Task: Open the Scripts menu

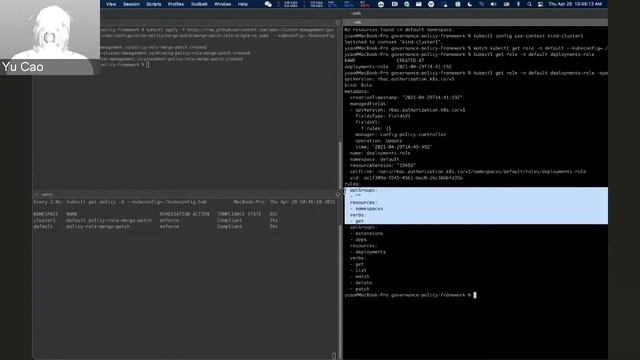Action: point(153,4)
